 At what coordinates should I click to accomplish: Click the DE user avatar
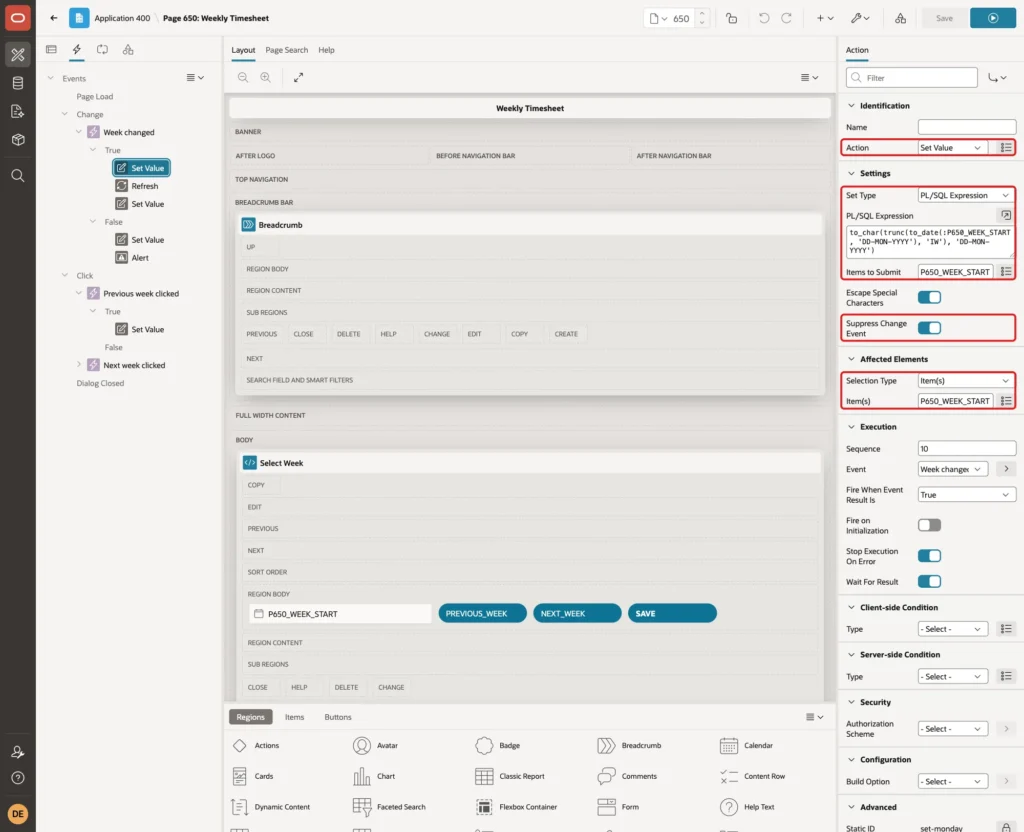tap(18, 814)
